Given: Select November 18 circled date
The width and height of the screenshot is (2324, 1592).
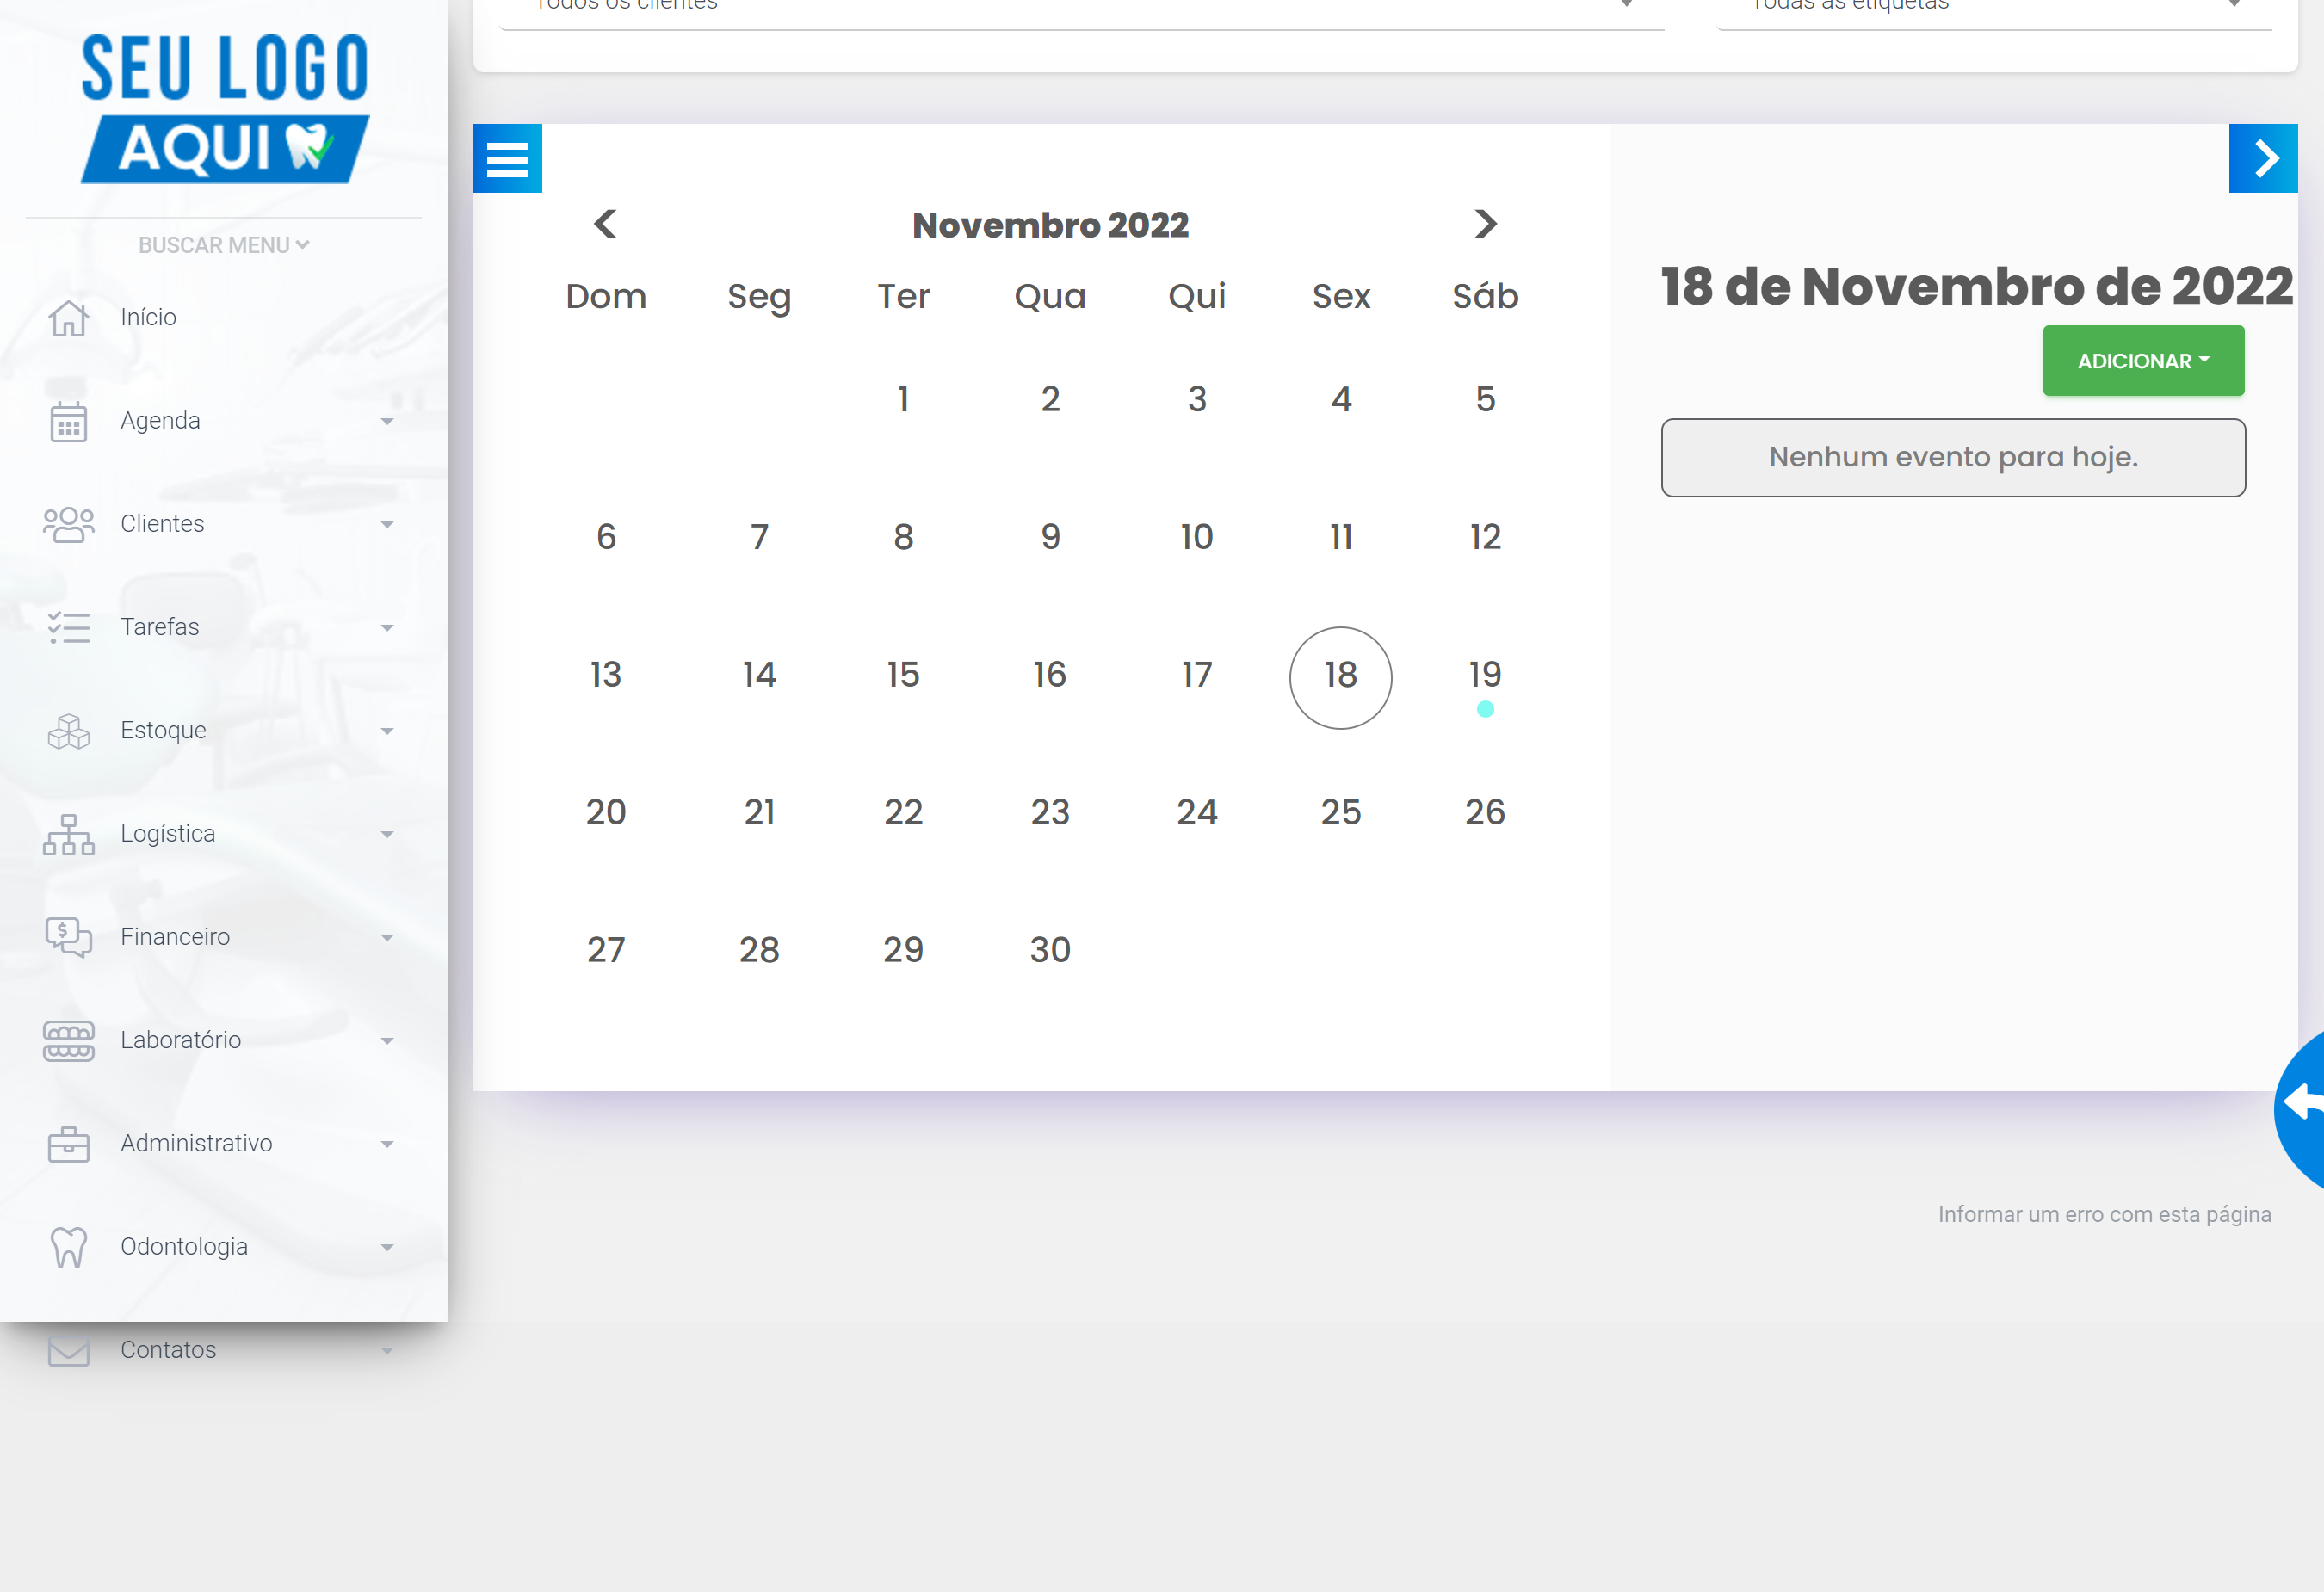Looking at the screenshot, I should [x=1340, y=677].
